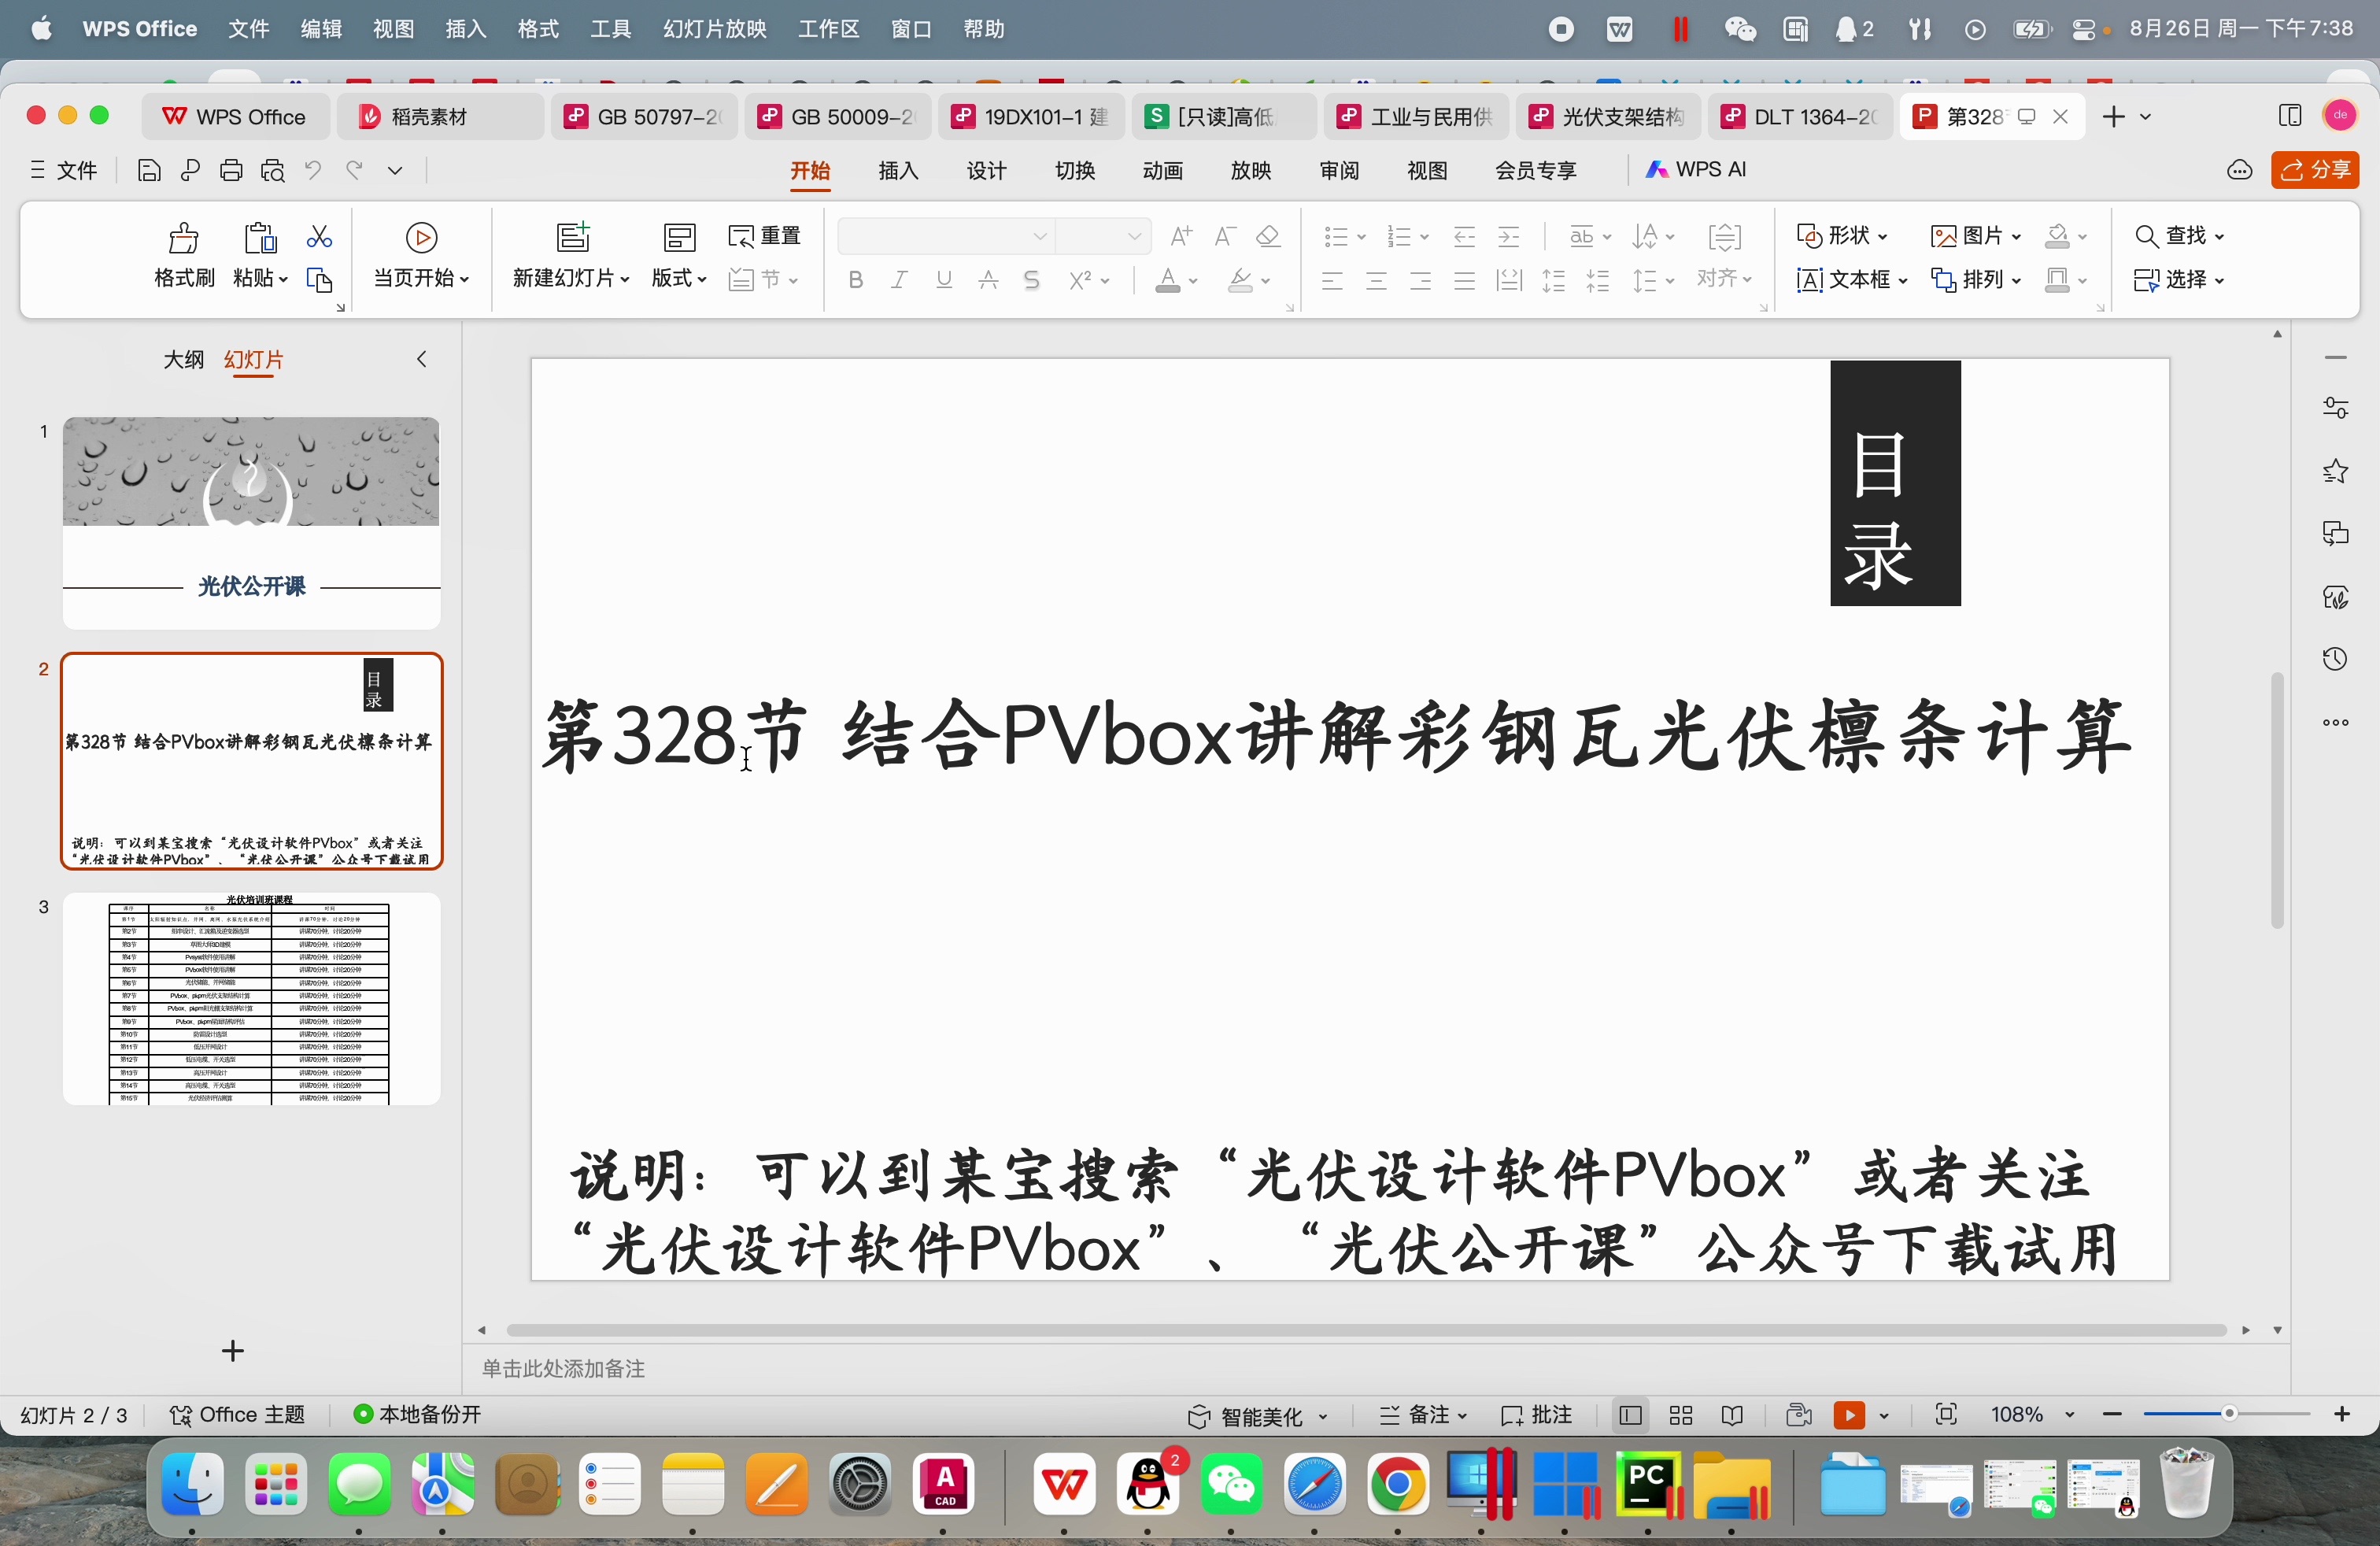Click the reading view book icon
Image resolution: width=2380 pixels, height=1546 pixels.
click(x=1732, y=1415)
